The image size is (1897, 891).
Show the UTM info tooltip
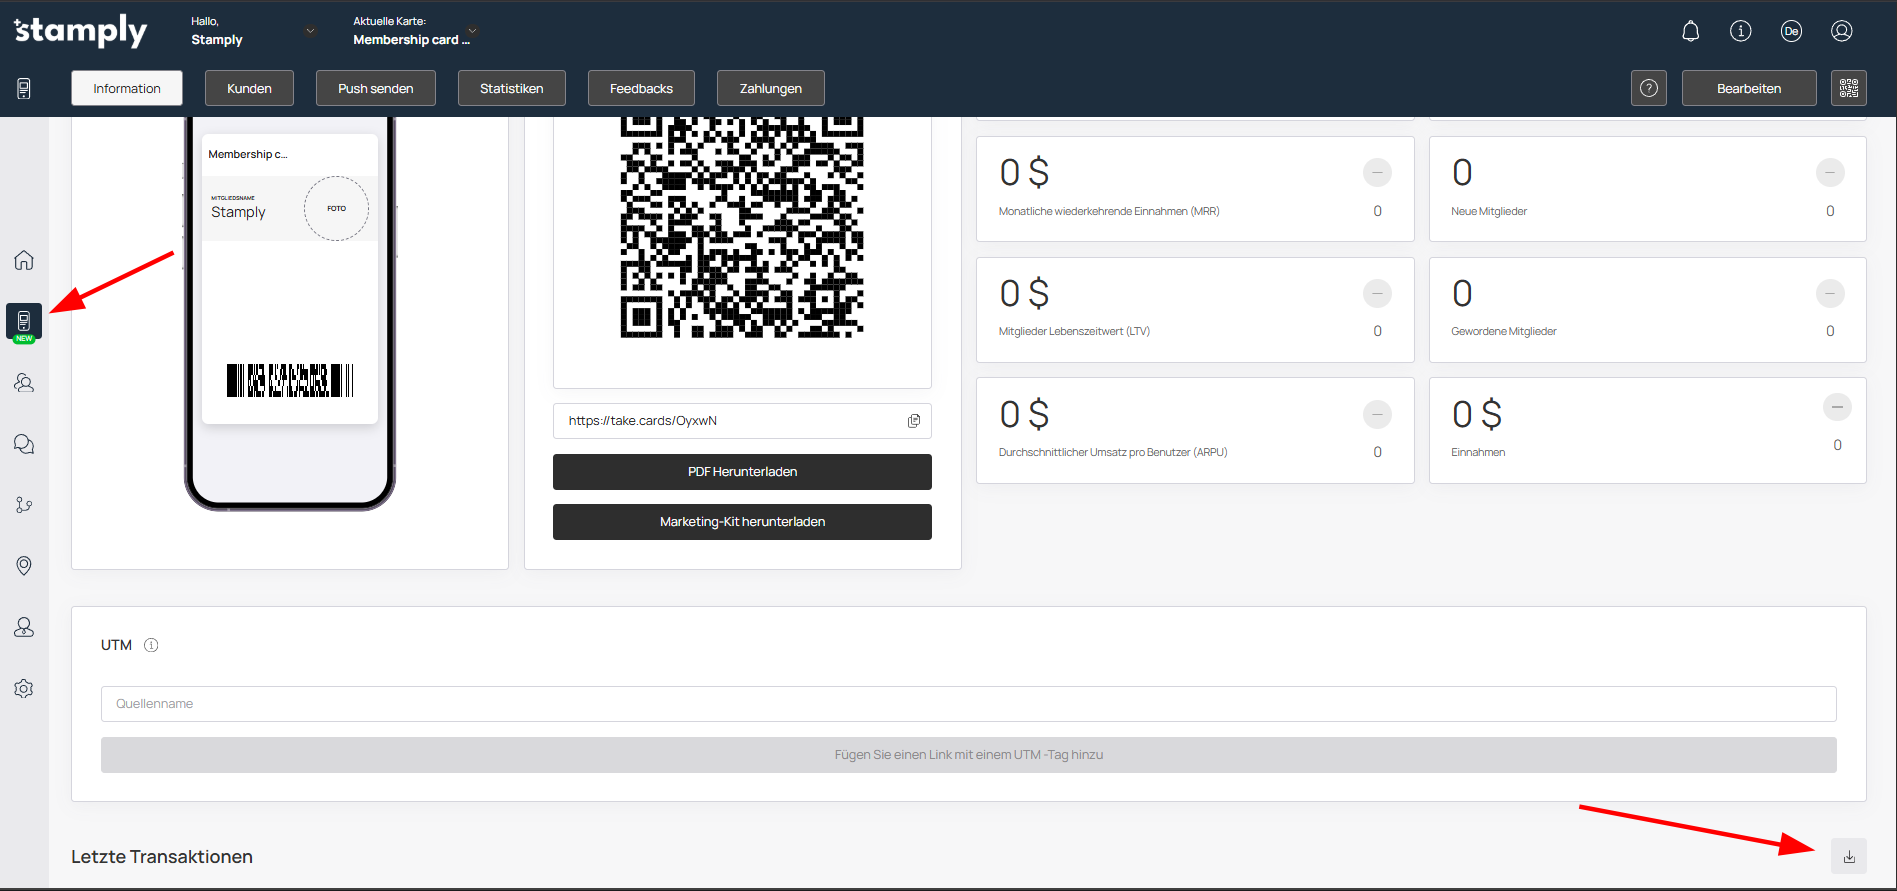[x=151, y=645]
